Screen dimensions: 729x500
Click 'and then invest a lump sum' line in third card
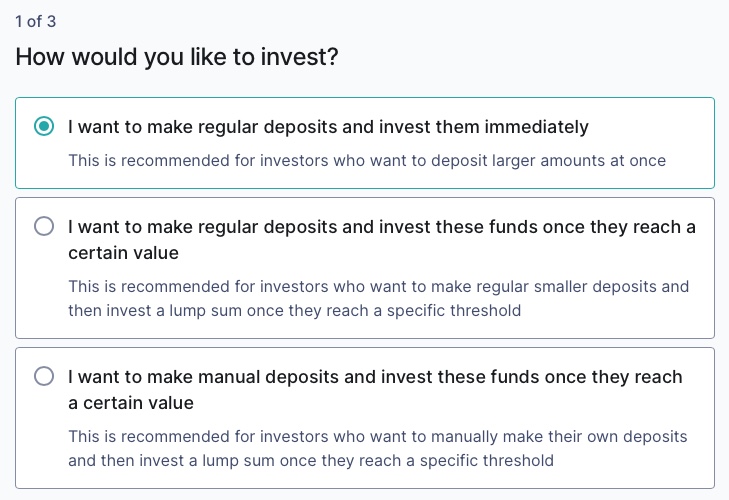310,461
